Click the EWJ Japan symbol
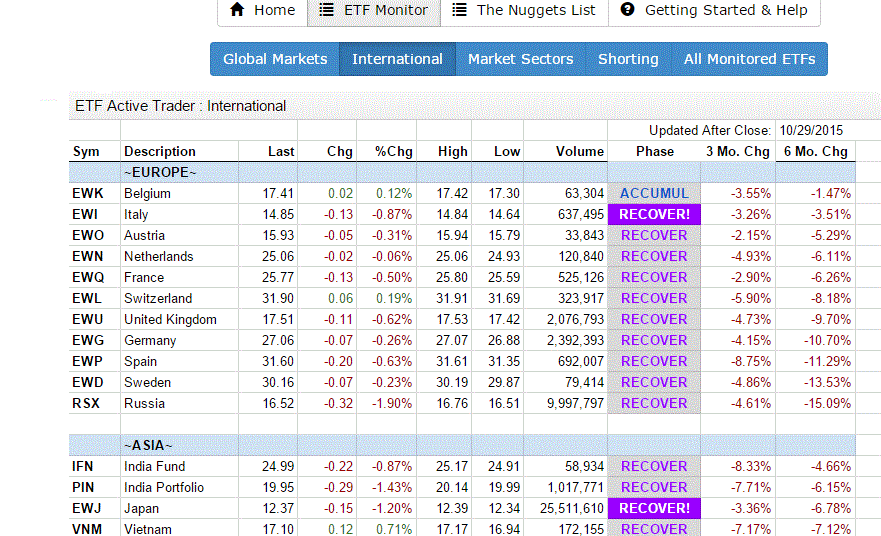Screen dimensions: 881x536 coord(87,508)
